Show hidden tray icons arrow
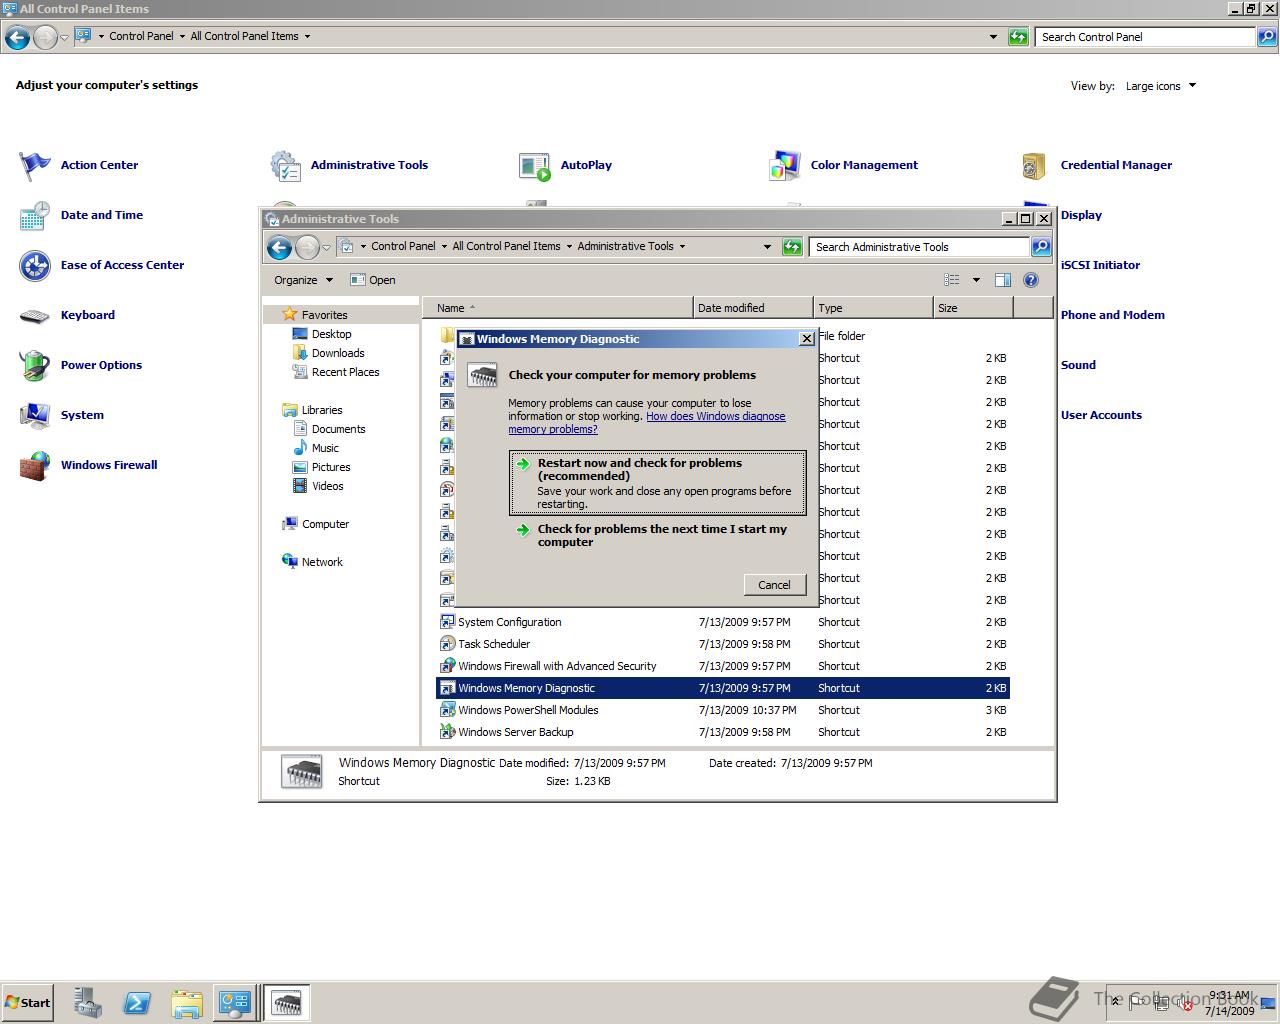1280x1024 pixels. click(1116, 1003)
